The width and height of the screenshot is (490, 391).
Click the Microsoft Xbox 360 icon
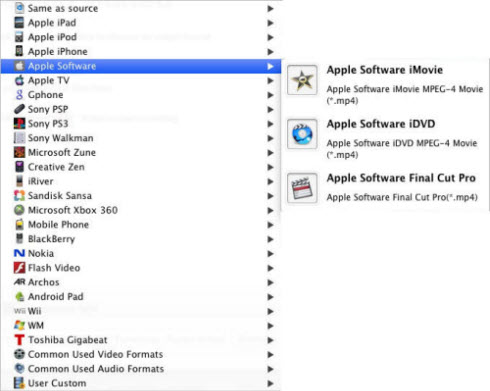(x=19, y=210)
